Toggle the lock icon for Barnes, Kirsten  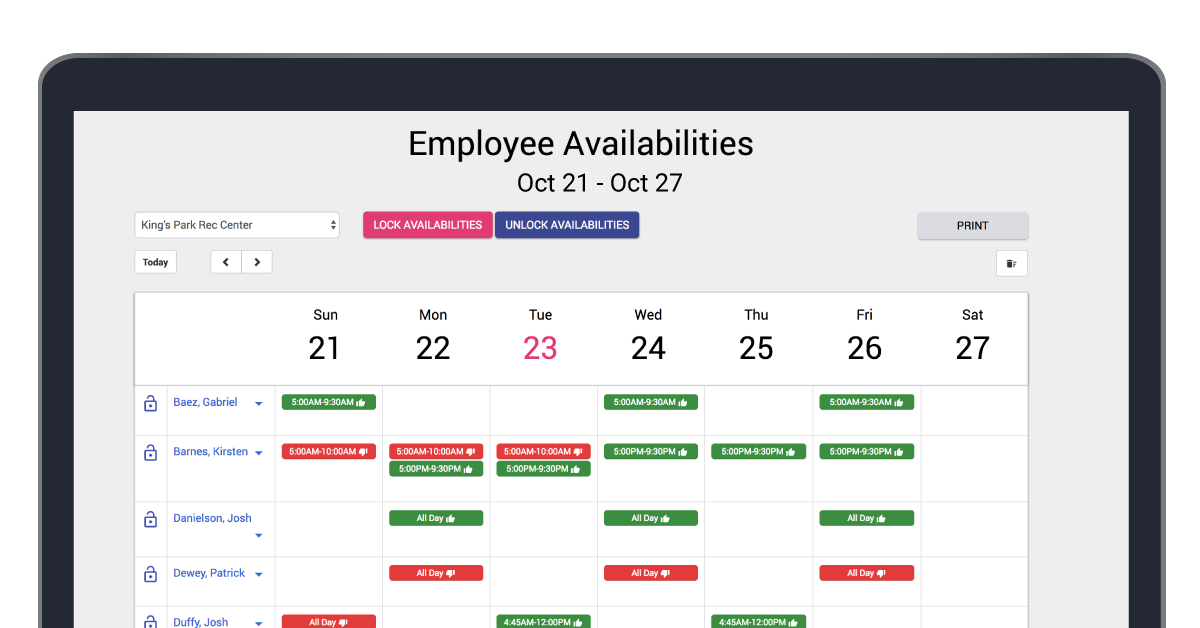(x=150, y=453)
